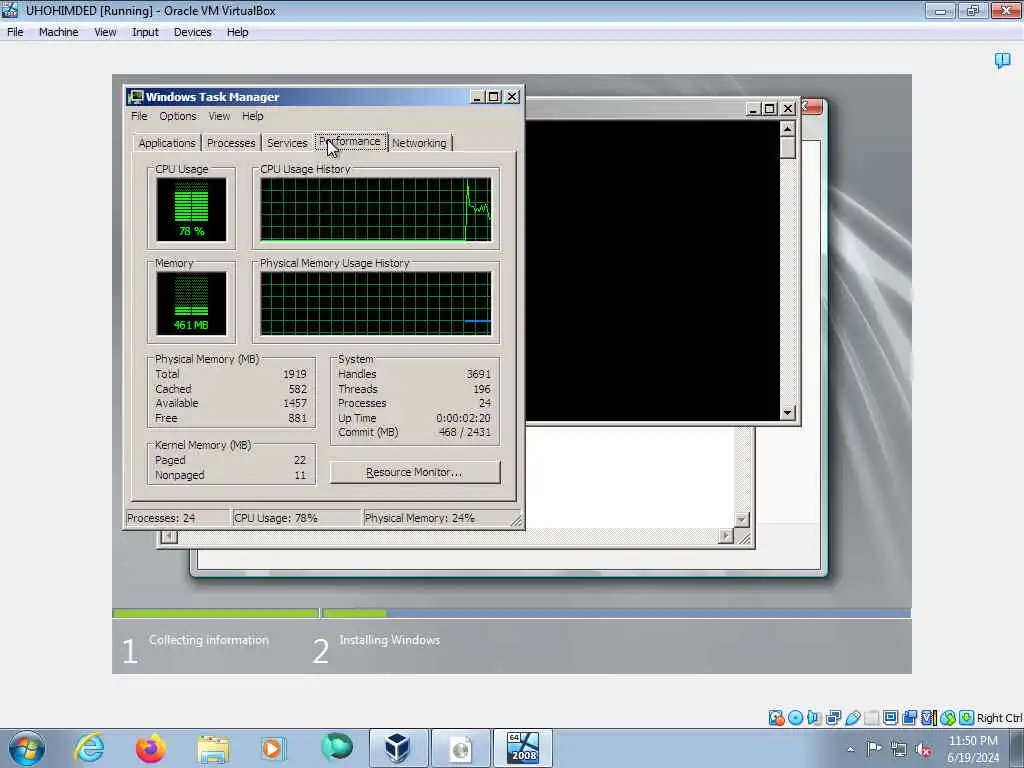Click the Resource Monitor button

[415, 472]
